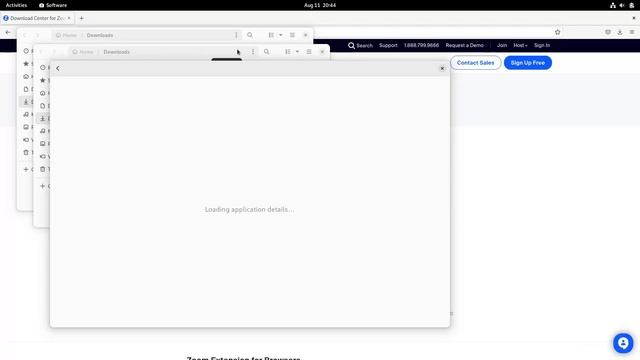Select Home in middle Files path bar
This screenshot has height=360, width=640.
(x=83, y=52)
